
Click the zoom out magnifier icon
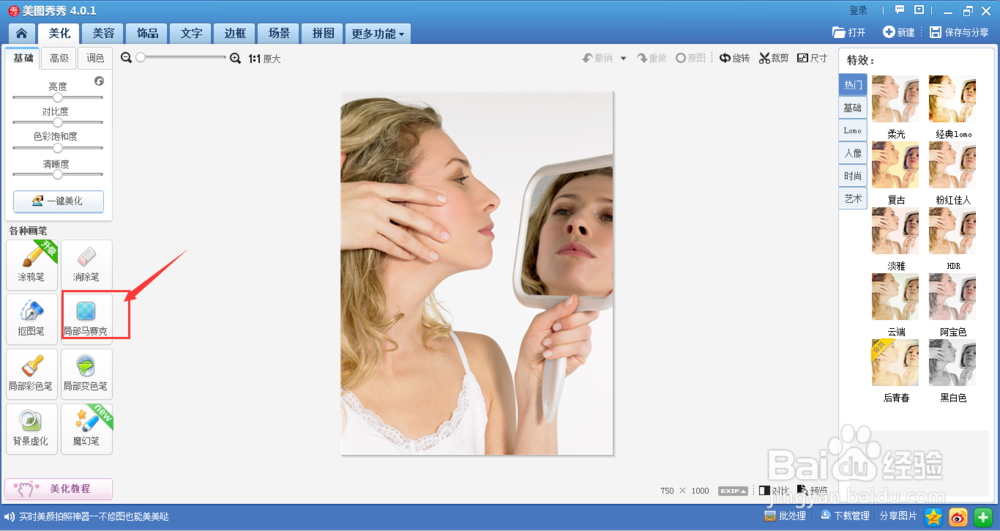(x=126, y=58)
